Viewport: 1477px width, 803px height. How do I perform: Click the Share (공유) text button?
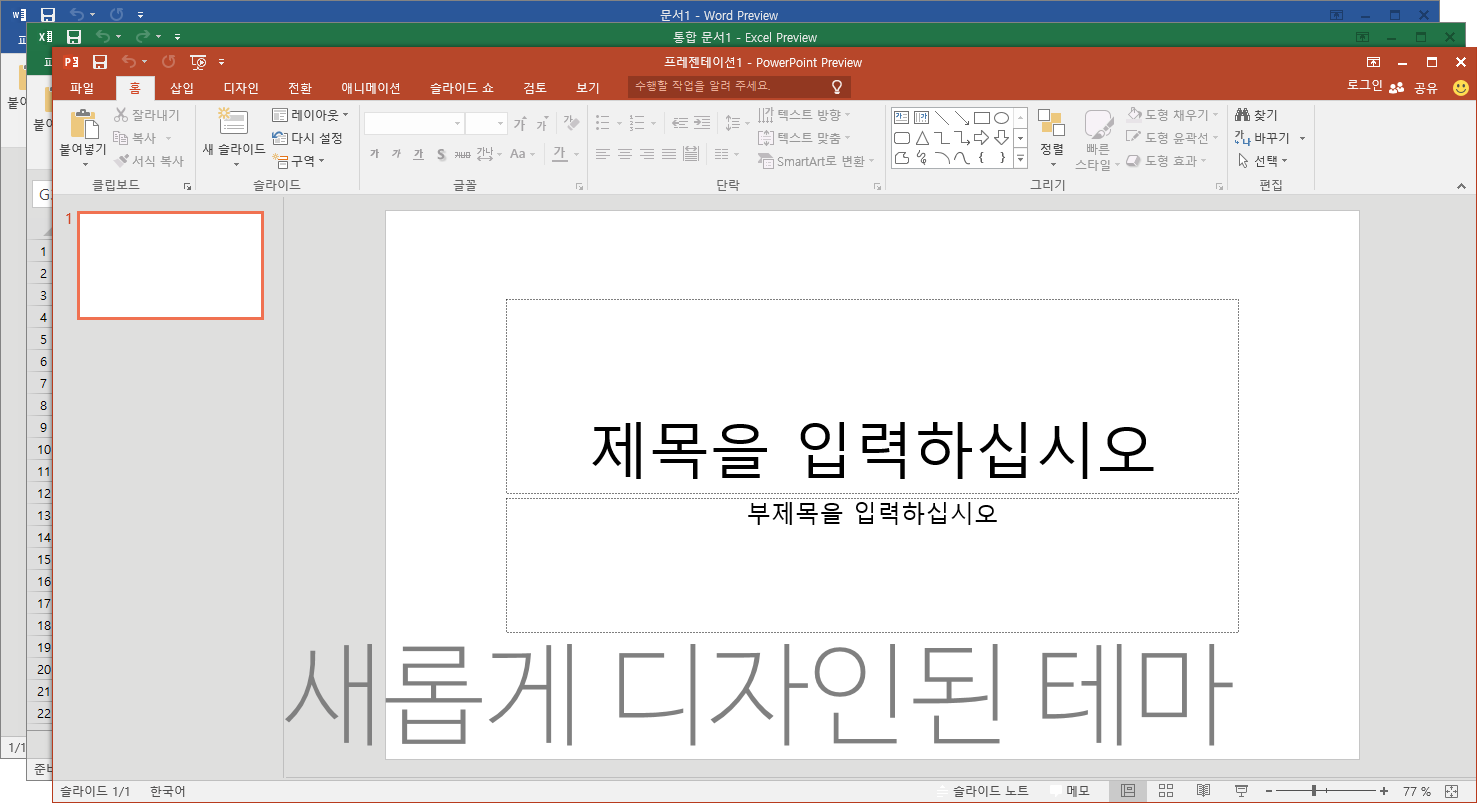click(1425, 88)
